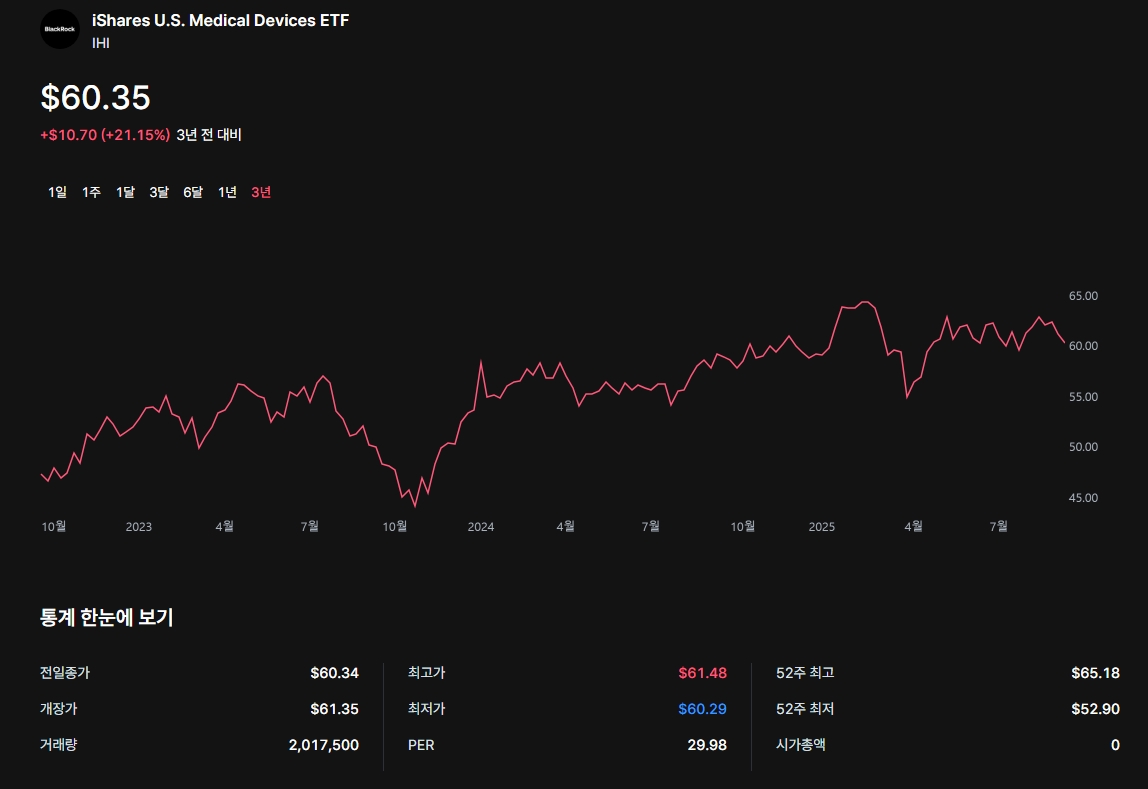This screenshot has height=789, width=1148.
Task: Click the 55.00 y-axis label
Action: (x=1083, y=397)
